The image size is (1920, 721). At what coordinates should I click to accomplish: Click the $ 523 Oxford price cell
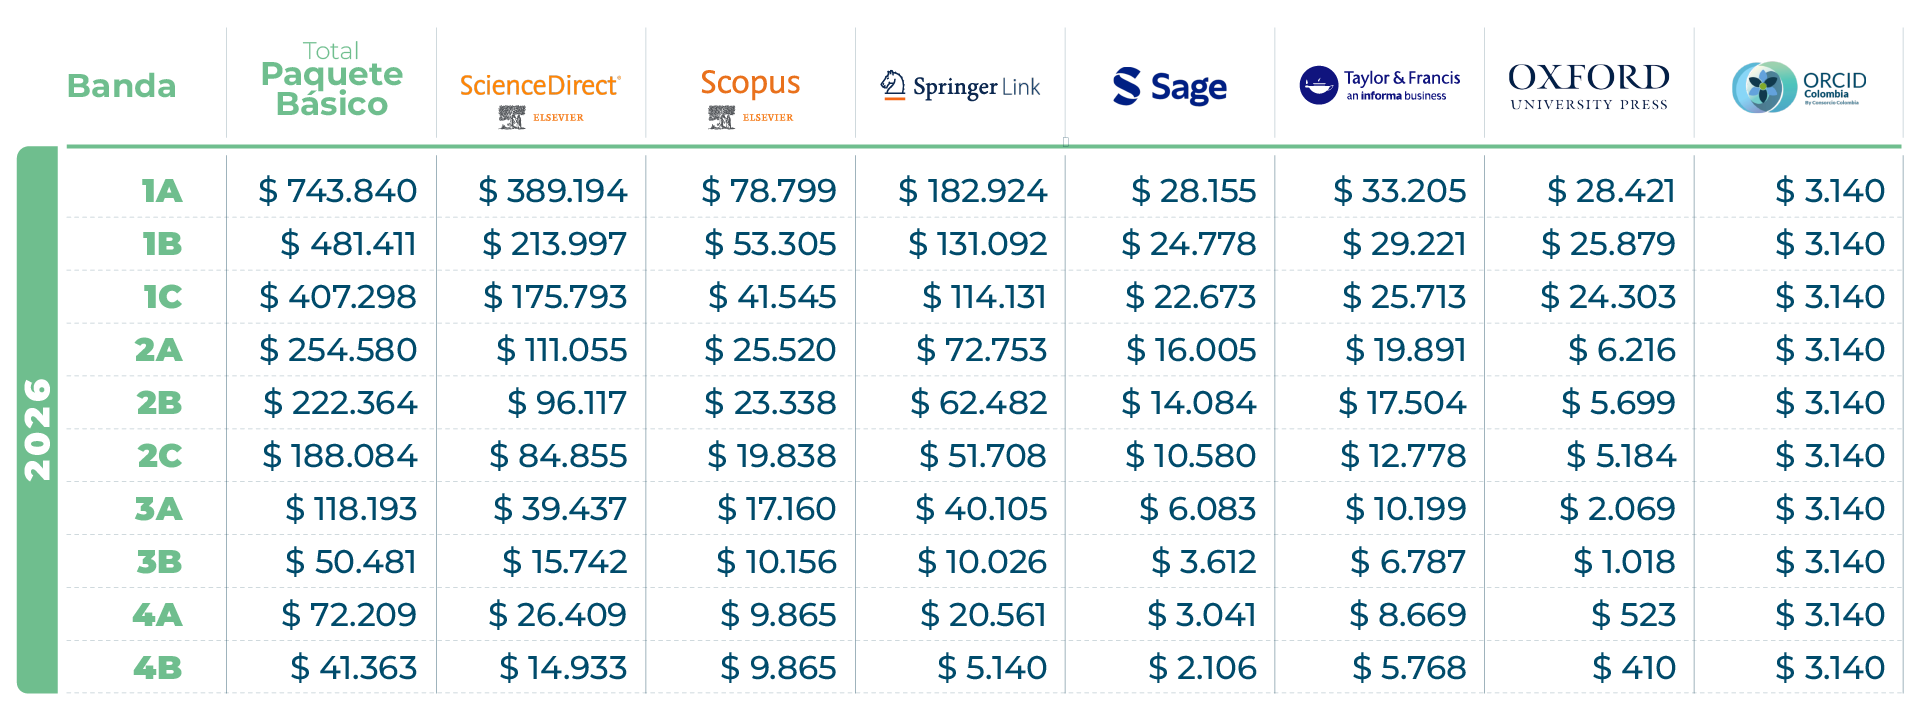[x=1633, y=614]
